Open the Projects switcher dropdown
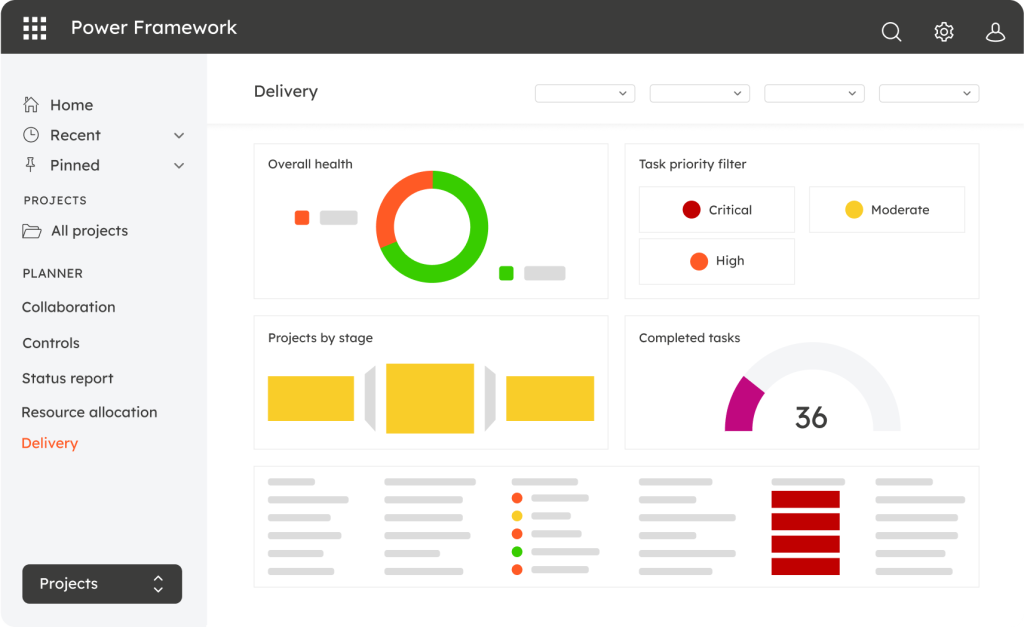Viewport: 1024px width, 627px height. click(x=102, y=584)
